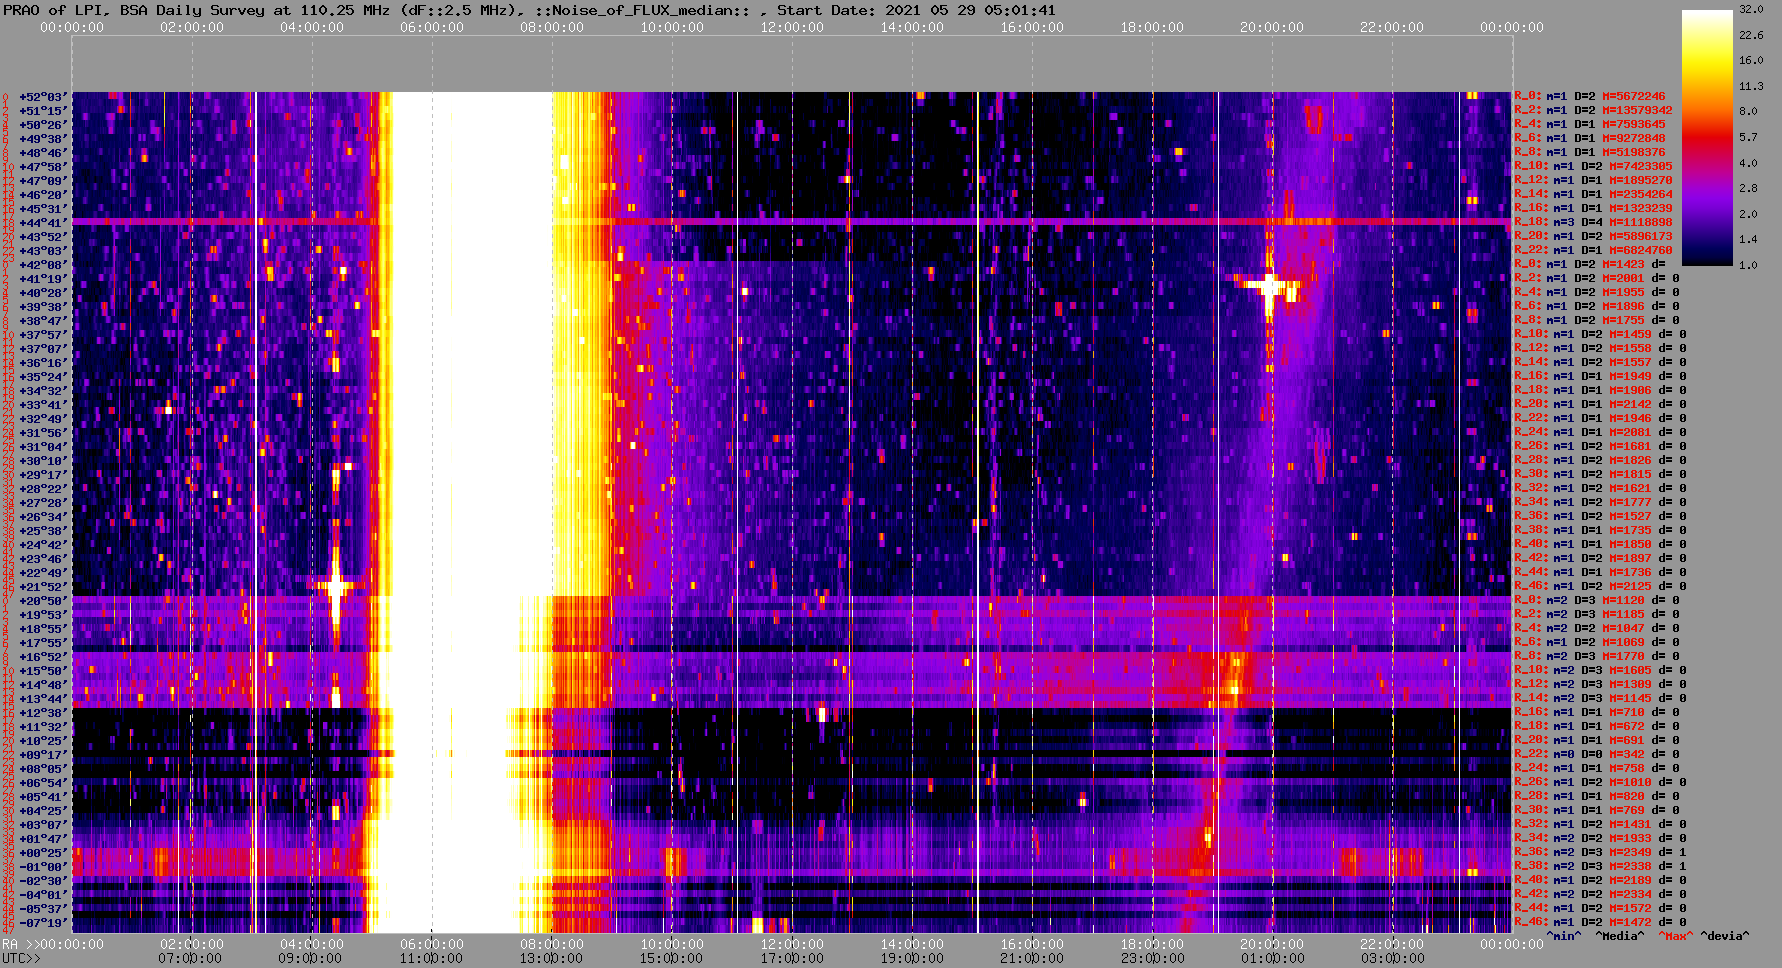This screenshot has height=968, width=1782.
Task: Click the R_22 row with m=0 D=0 M=342
Action: pyautogui.click(x=1597, y=754)
